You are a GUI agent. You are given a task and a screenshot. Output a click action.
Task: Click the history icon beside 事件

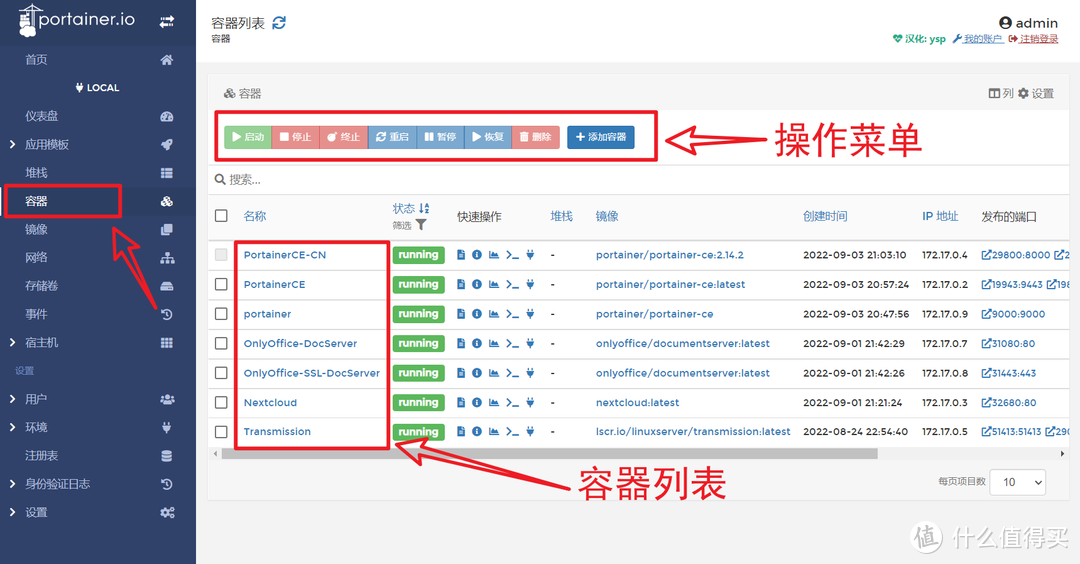pos(167,314)
